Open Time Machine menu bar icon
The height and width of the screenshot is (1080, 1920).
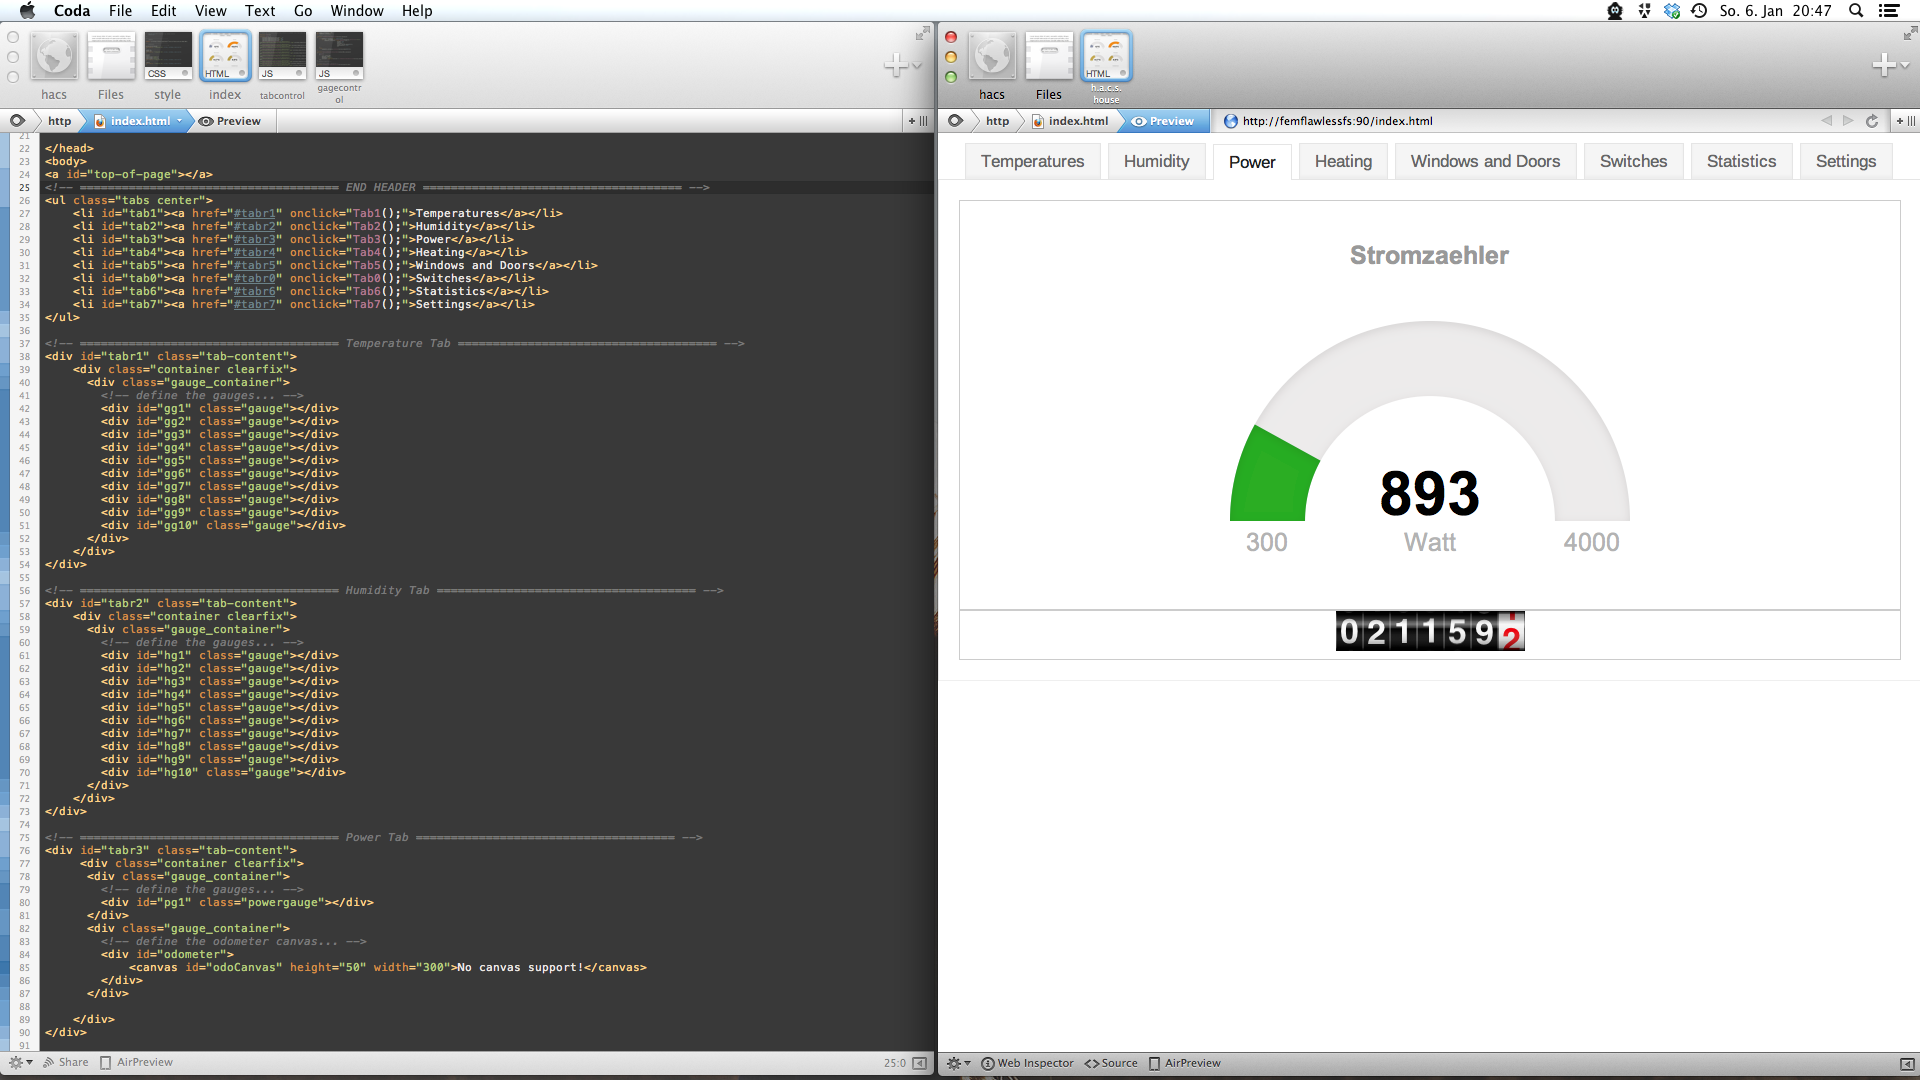(x=1699, y=11)
